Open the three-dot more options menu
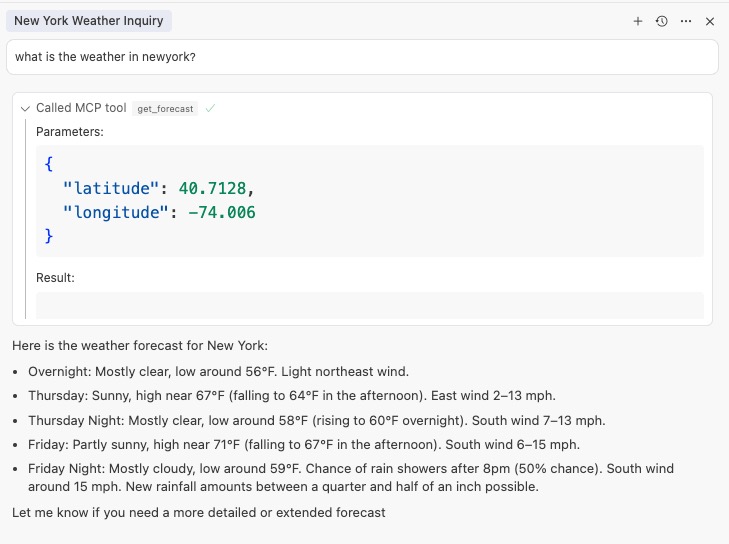The height and width of the screenshot is (544, 729). pyautogui.click(x=686, y=21)
